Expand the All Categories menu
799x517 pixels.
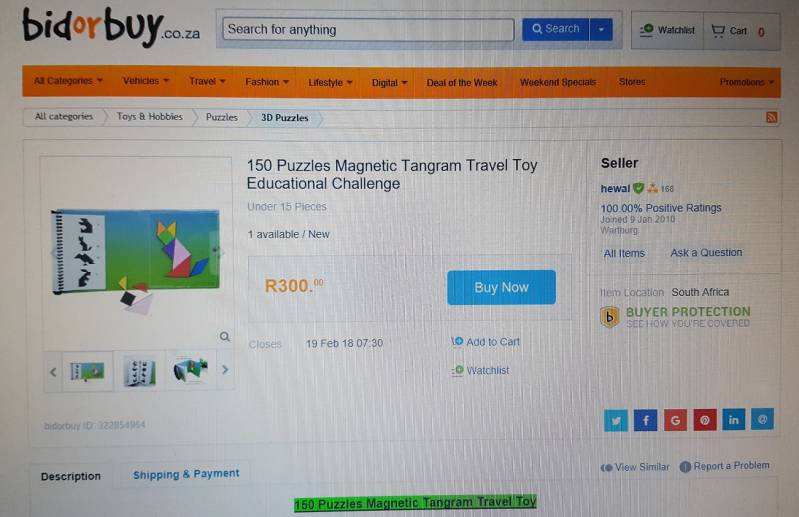point(68,80)
